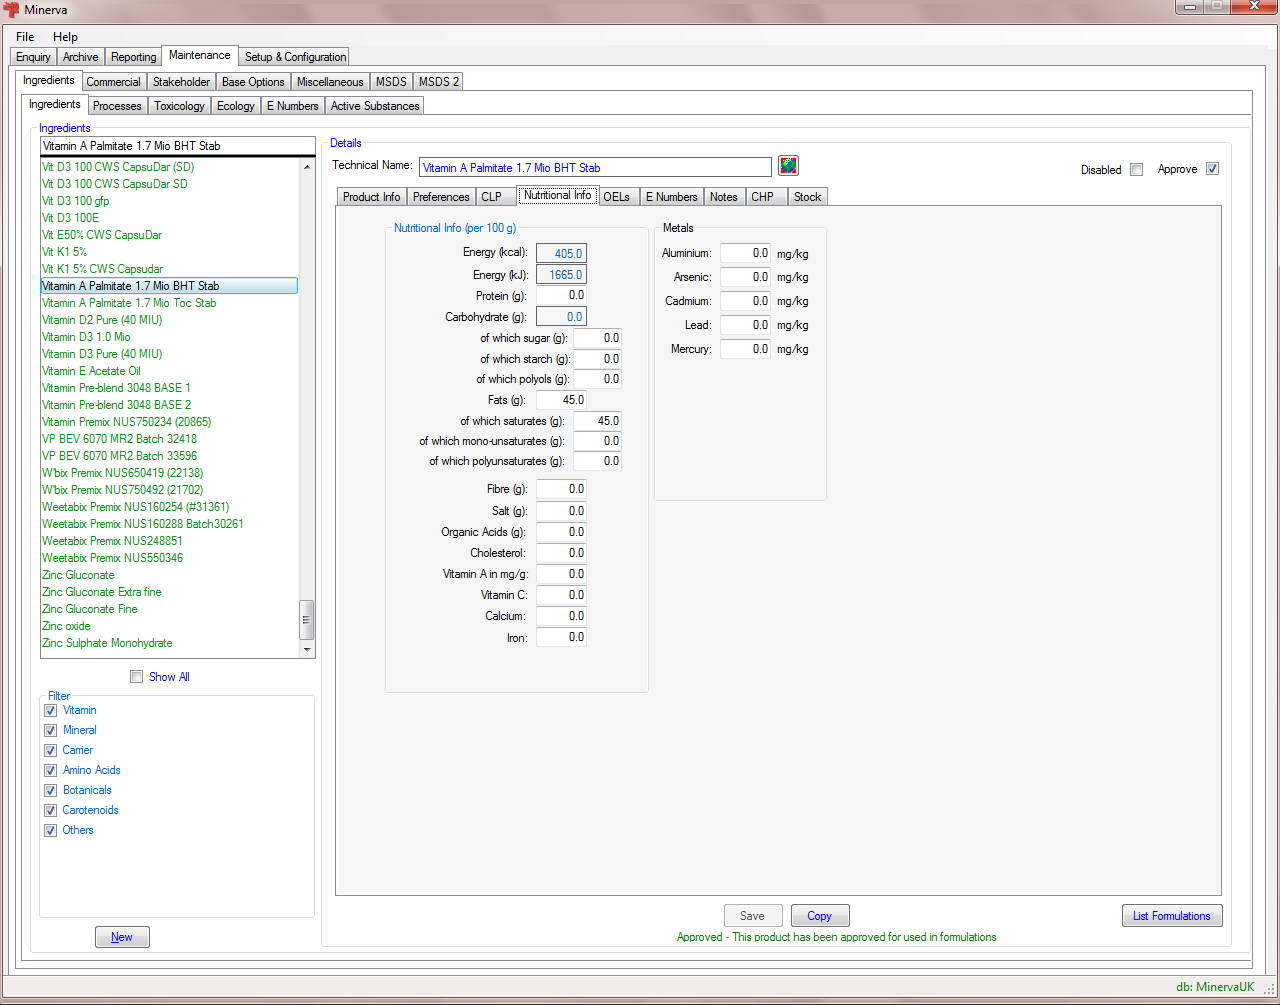Uncheck the Mineral filter
1280x1005 pixels.
(x=50, y=730)
